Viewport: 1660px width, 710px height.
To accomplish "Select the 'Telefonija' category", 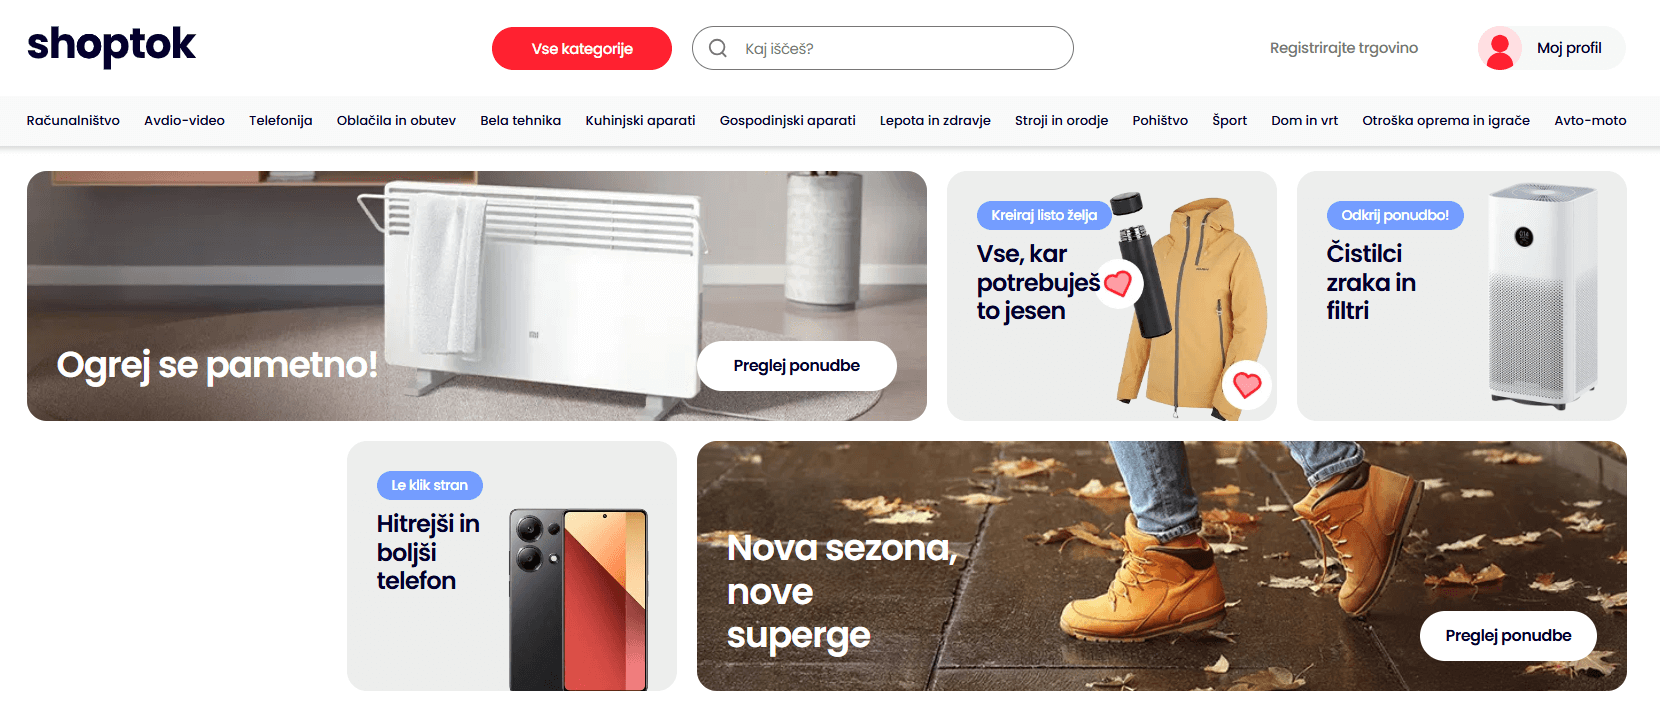I will click(281, 121).
